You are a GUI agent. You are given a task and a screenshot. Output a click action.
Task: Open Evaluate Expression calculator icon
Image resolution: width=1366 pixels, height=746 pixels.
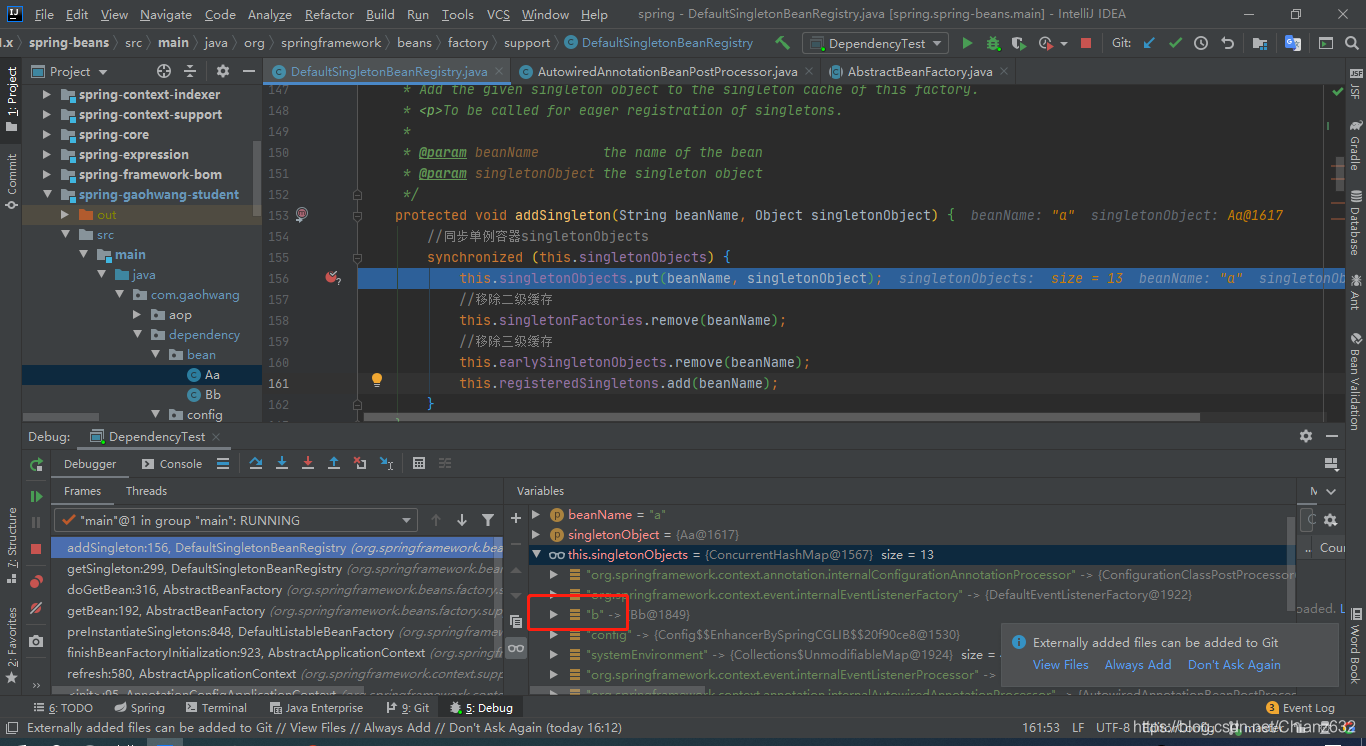pyautogui.click(x=419, y=463)
